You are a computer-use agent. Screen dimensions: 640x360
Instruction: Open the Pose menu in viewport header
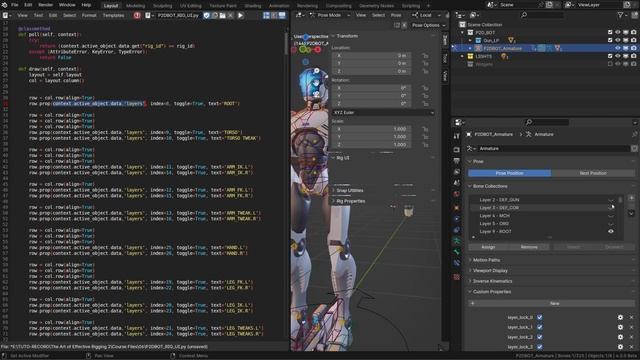coord(396,15)
